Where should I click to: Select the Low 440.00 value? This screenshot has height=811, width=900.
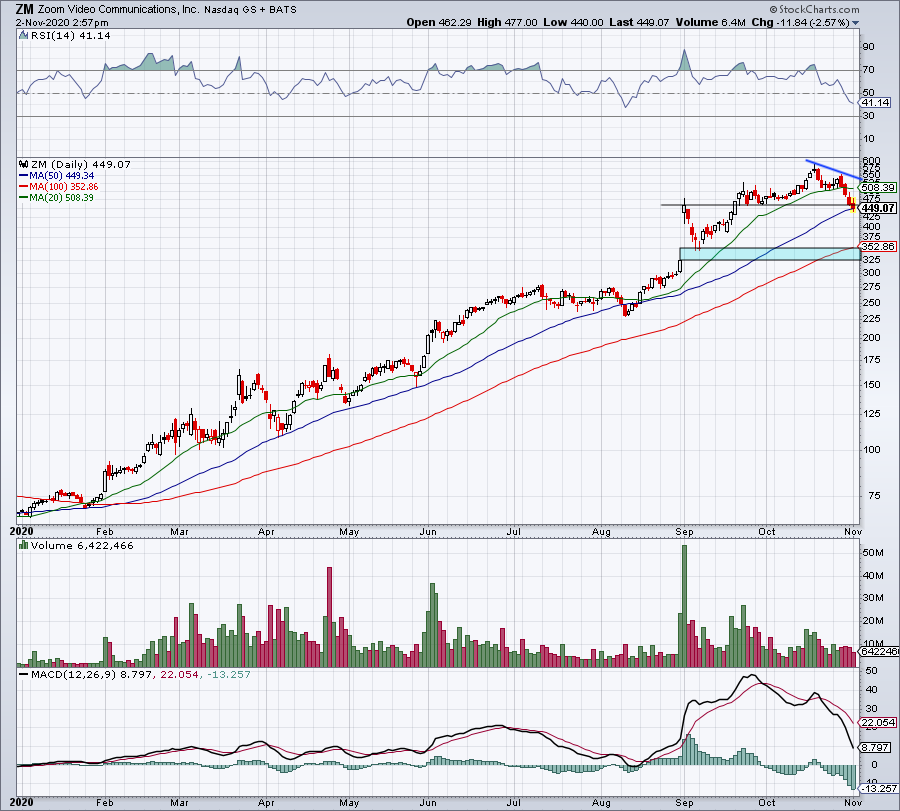(573, 22)
